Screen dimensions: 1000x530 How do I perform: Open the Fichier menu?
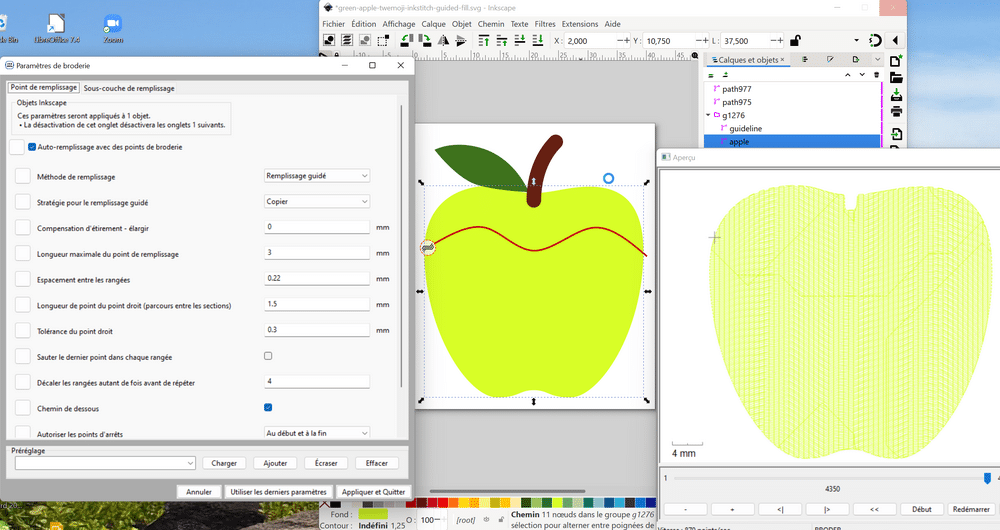[334, 24]
